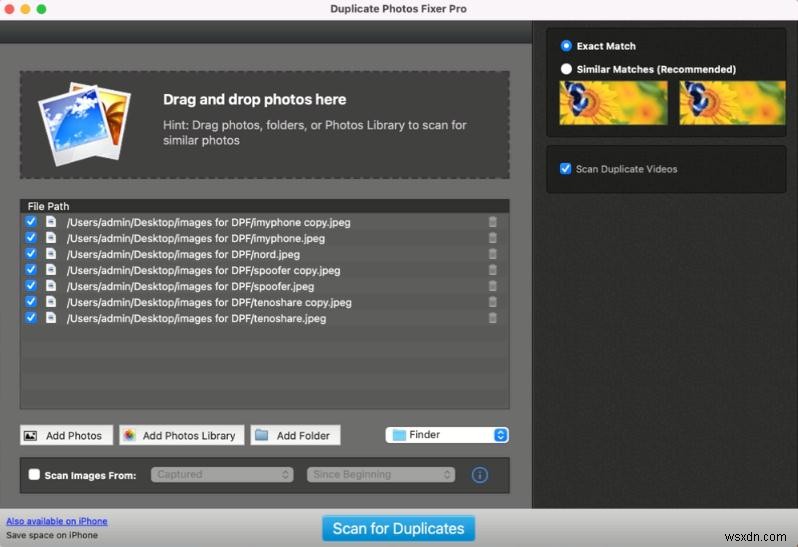798x547 pixels.
Task: Click the Add Folder button
Action: click(x=295, y=435)
